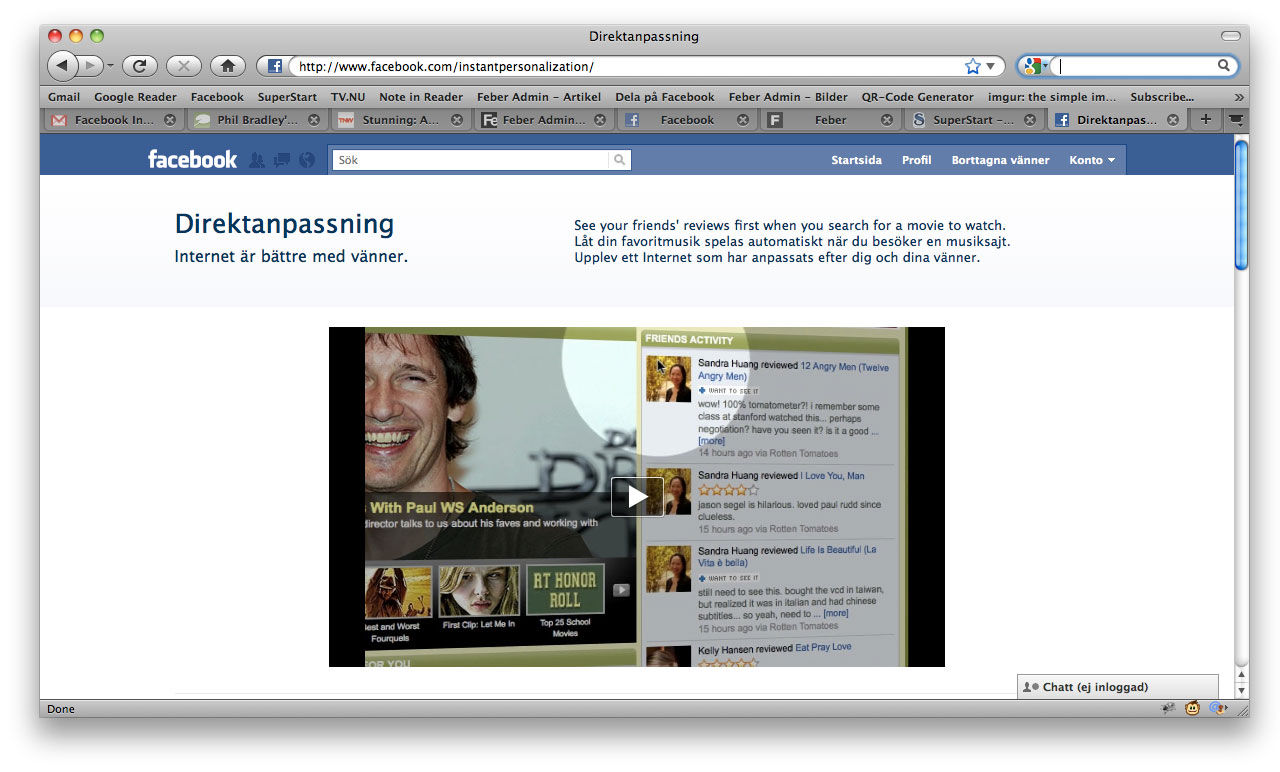Open the search engine dropdown next to Google icon

(x=1045, y=66)
